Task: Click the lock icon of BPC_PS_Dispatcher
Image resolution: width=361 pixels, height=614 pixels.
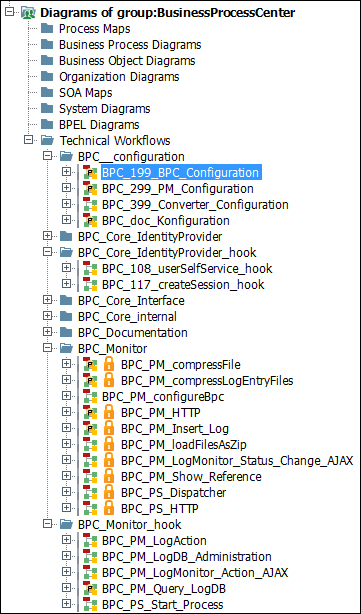Action: click(x=109, y=492)
